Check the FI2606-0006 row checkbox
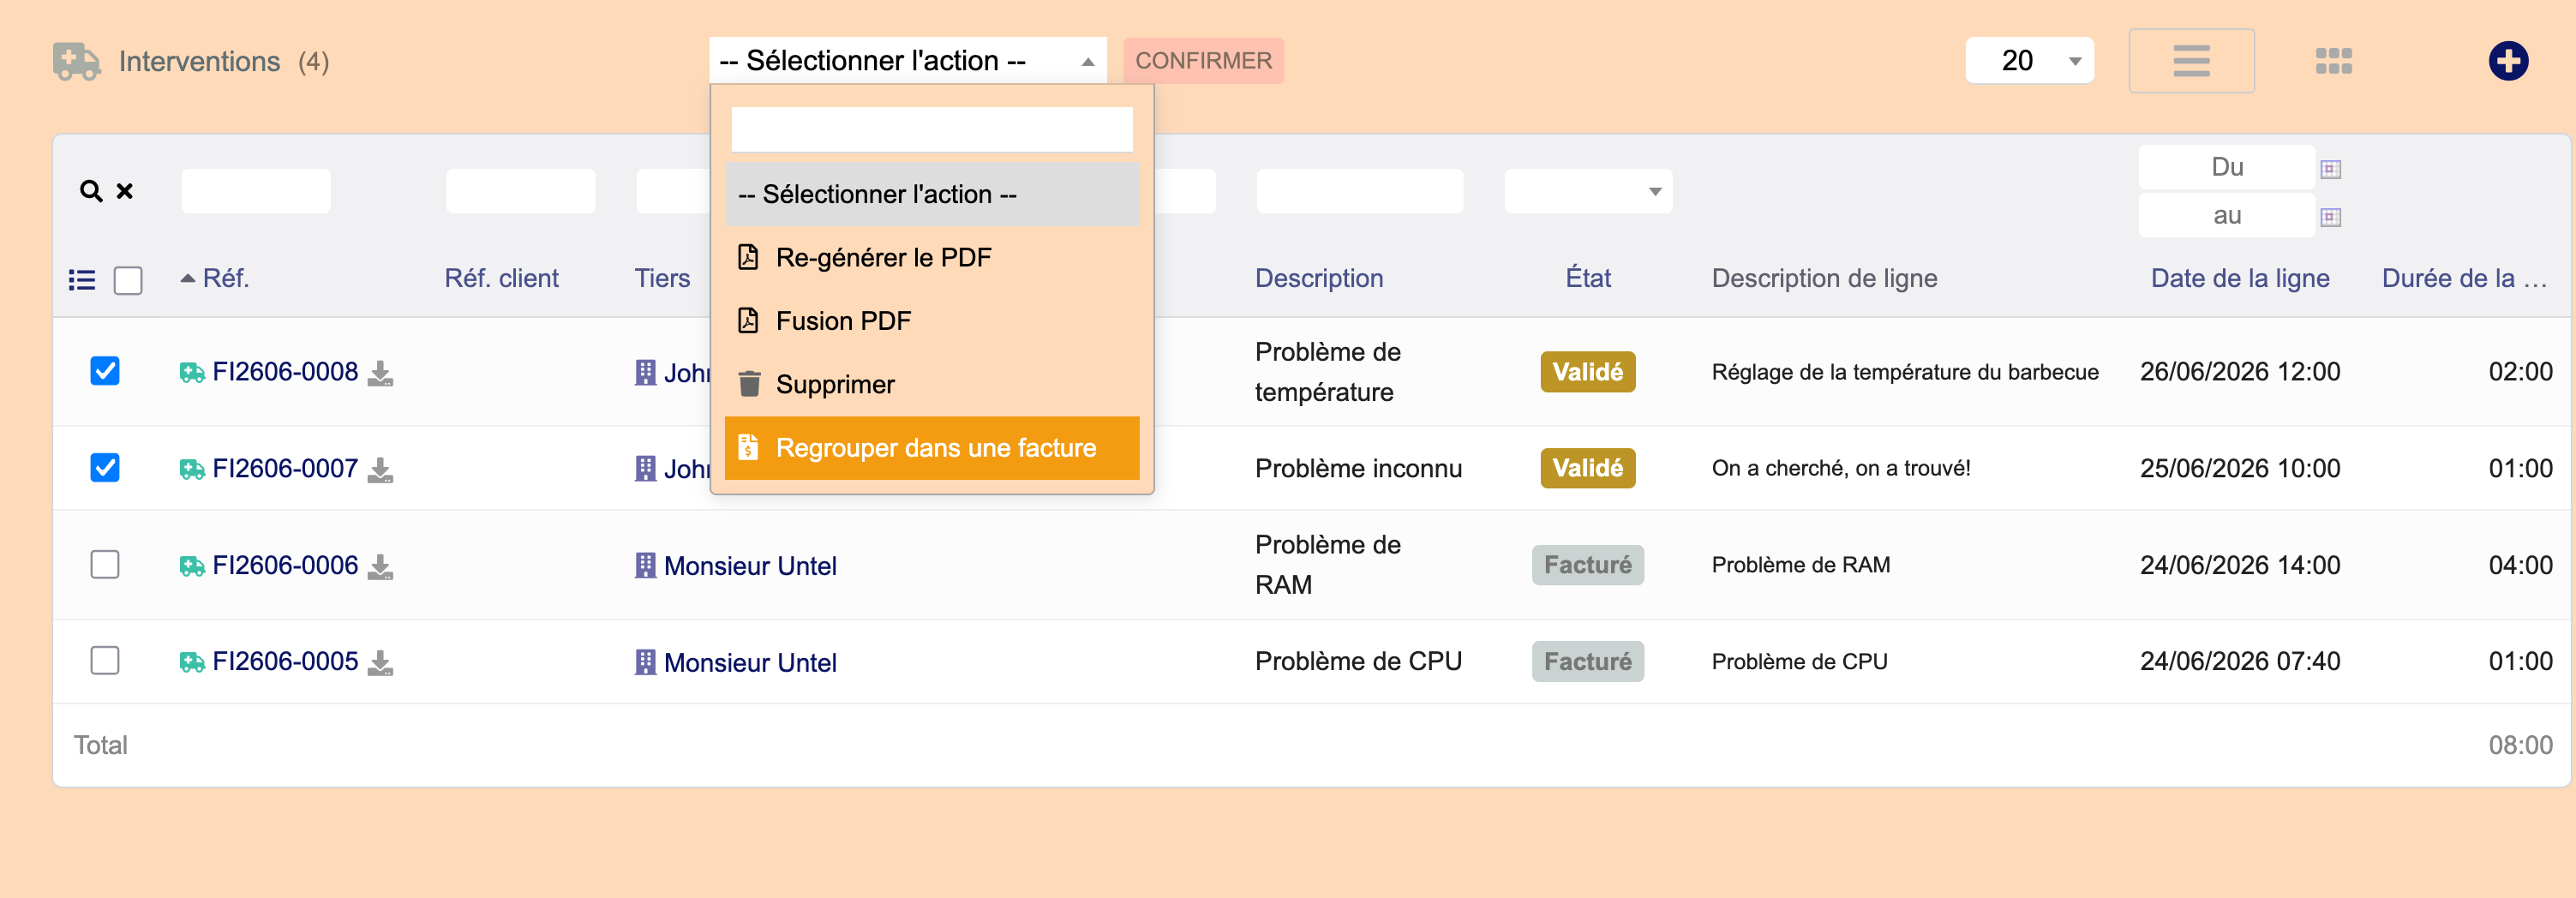This screenshot has height=898, width=2576. 105,564
